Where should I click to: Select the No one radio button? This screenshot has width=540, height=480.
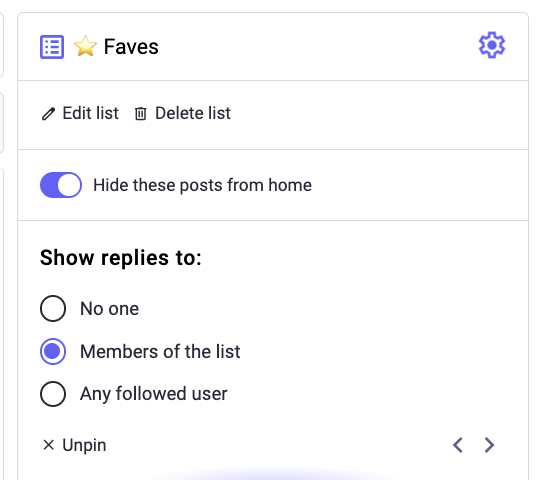click(x=53, y=308)
